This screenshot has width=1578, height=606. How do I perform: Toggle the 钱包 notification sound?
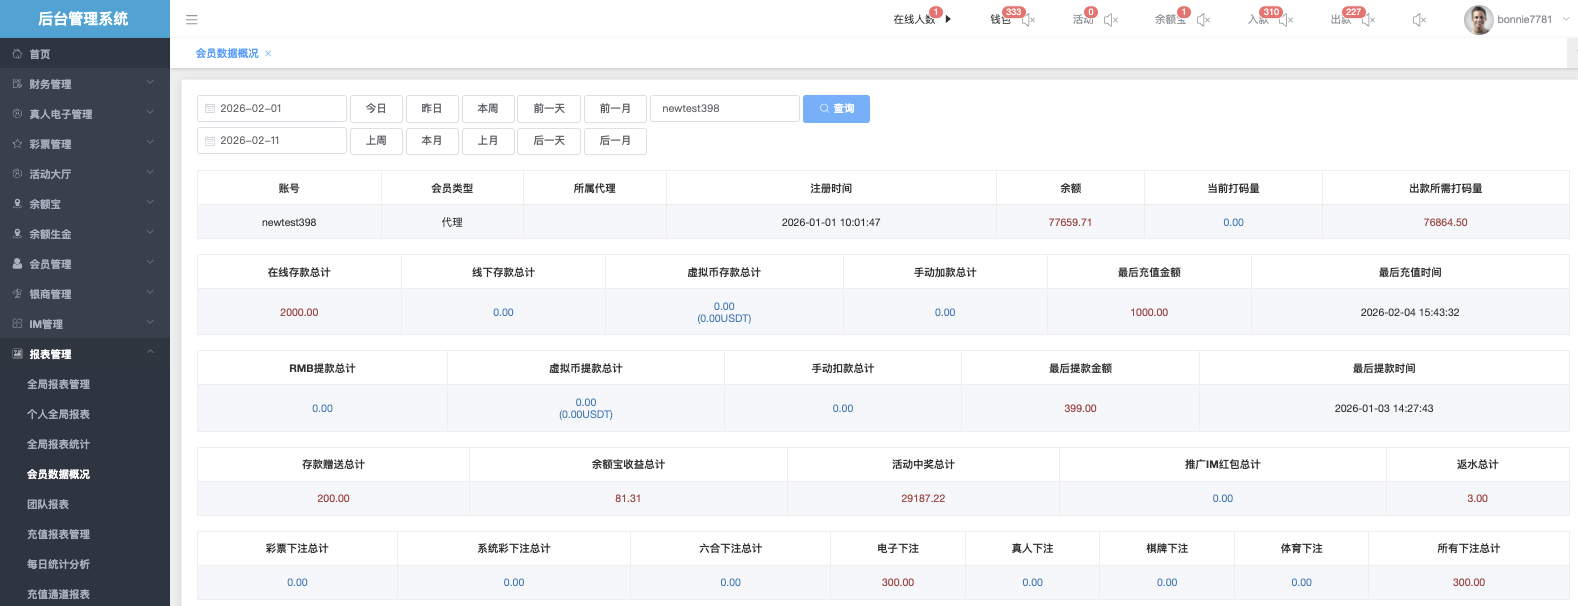(x=1028, y=20)
